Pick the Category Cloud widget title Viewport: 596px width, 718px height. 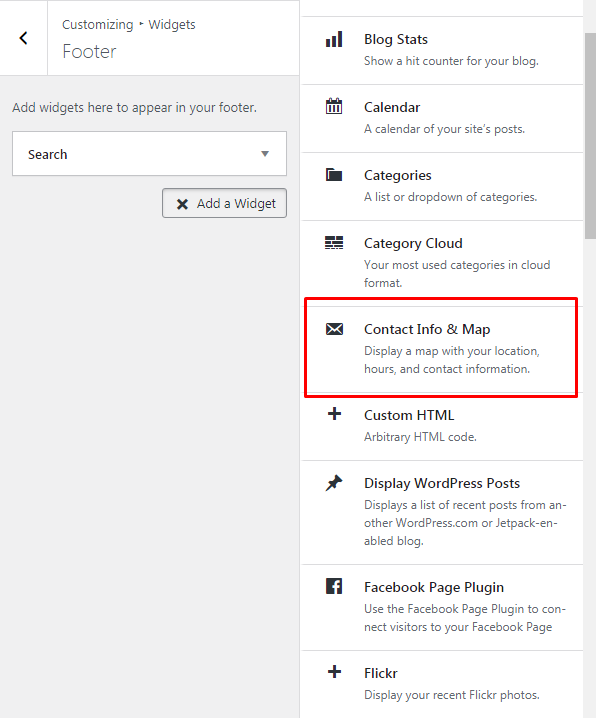[x=413, y=243]
